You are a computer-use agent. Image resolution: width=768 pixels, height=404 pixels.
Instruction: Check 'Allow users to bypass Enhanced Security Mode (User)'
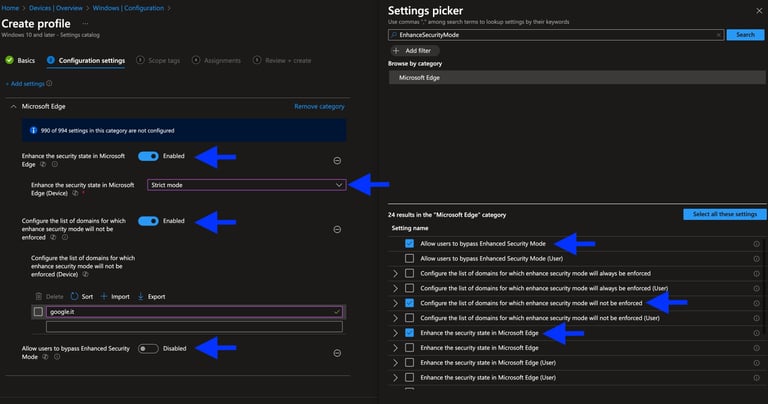coord(409,259)
